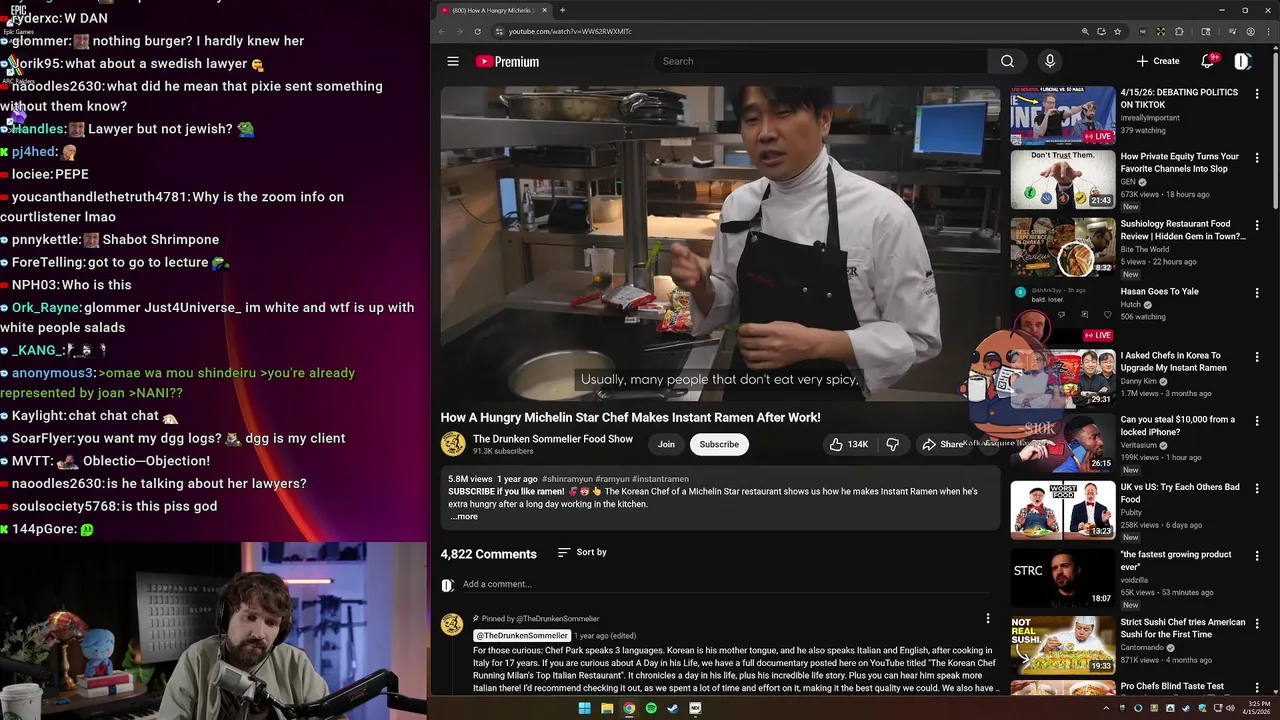1280x720 pixels.
Task: Click the Add a comment field
Action: coord(725,584)
